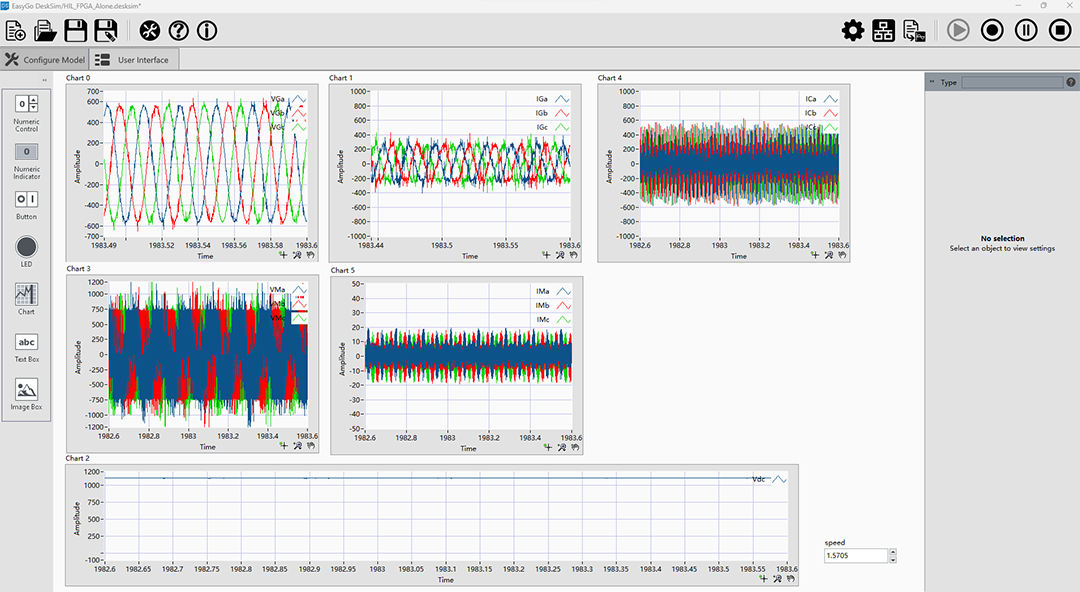Select the Numeric Control palette tool
The image size is (1080, 592).
[x=24, y=105]
